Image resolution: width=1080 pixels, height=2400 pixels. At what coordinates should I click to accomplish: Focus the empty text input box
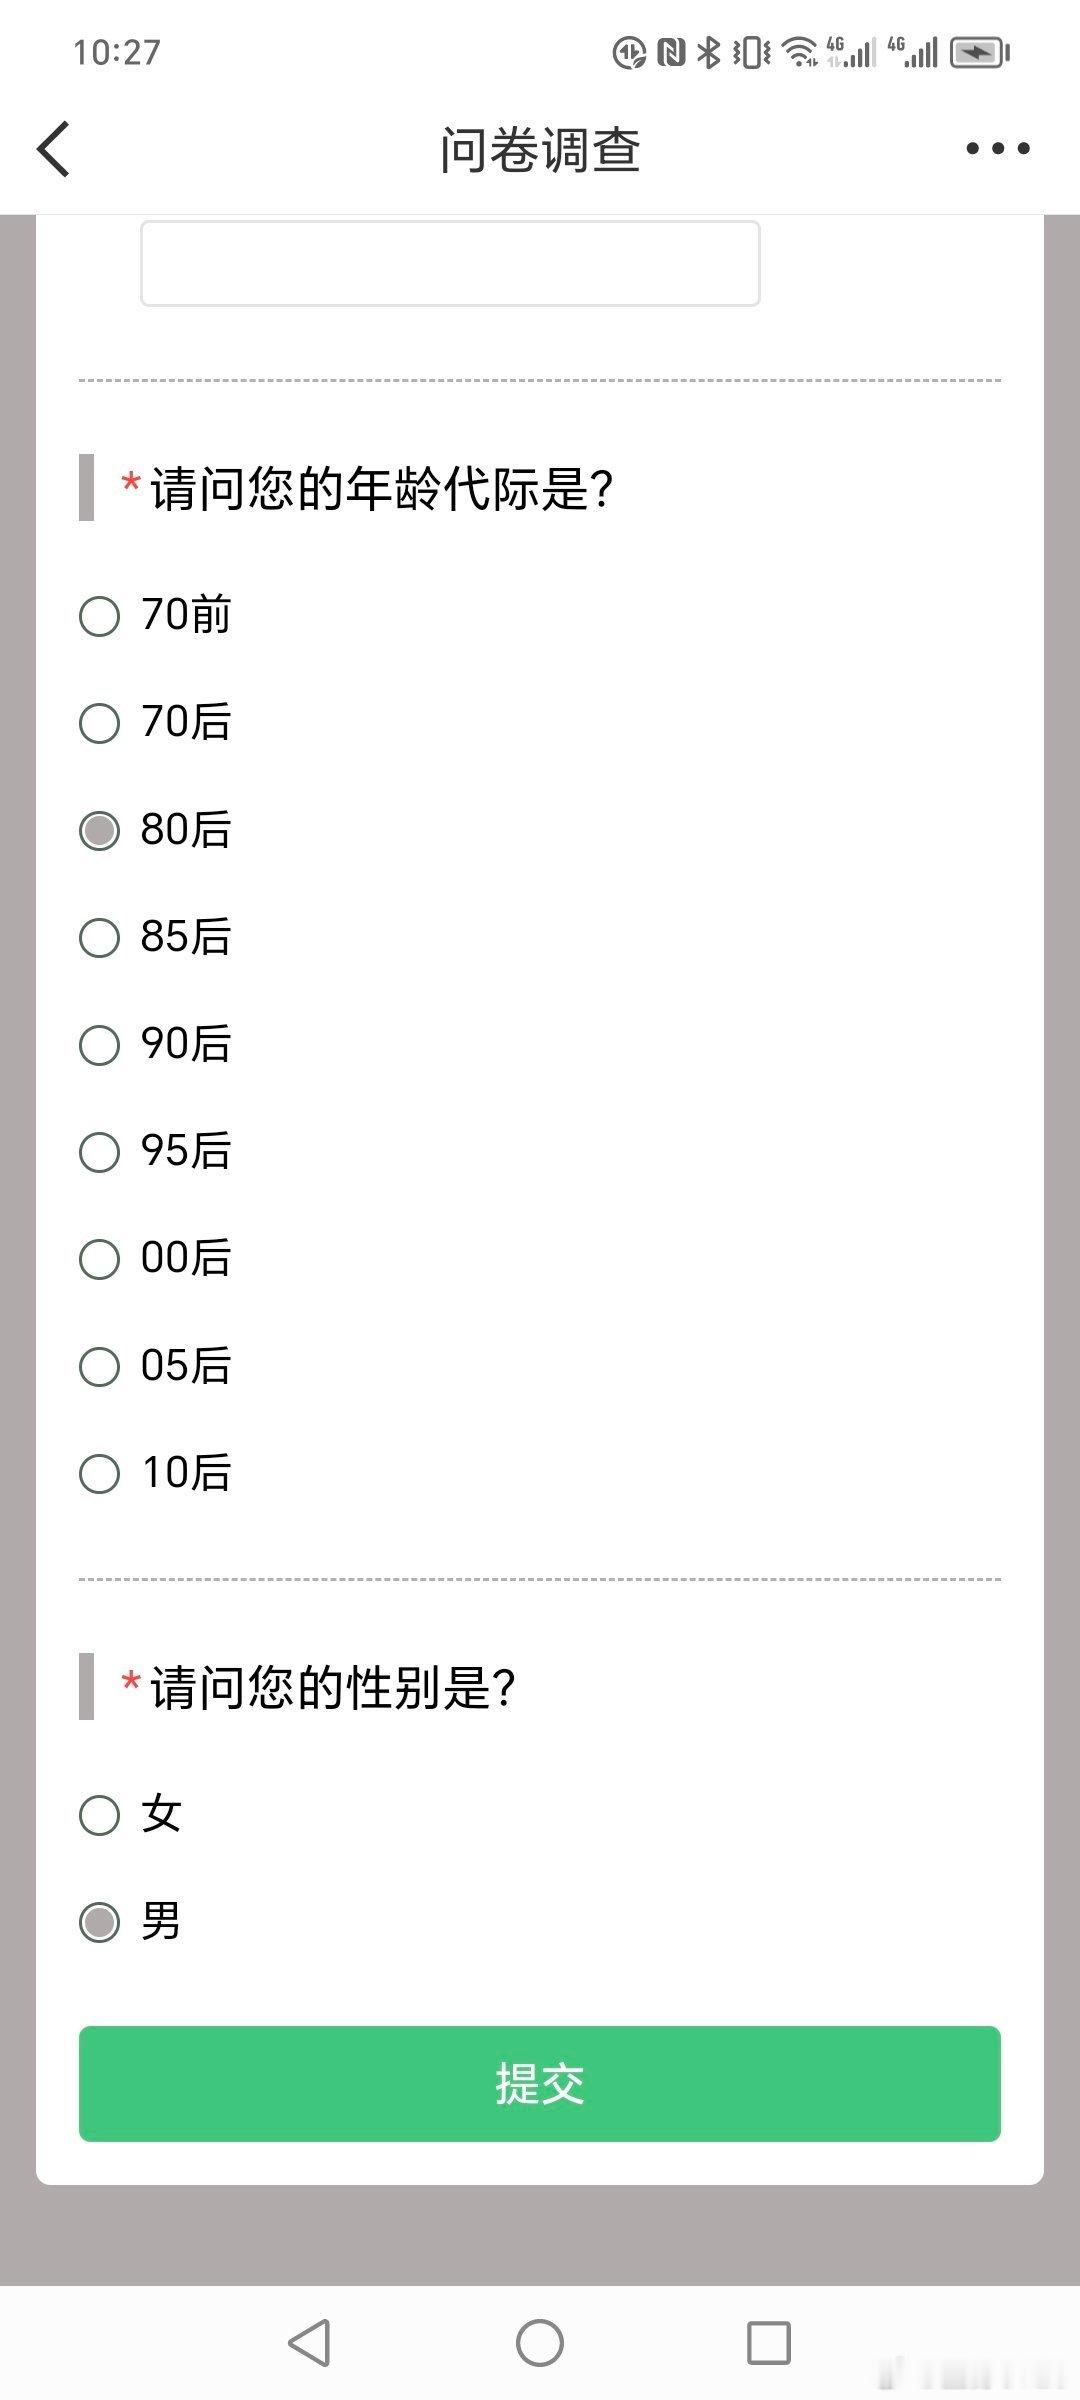pos(450,263)
